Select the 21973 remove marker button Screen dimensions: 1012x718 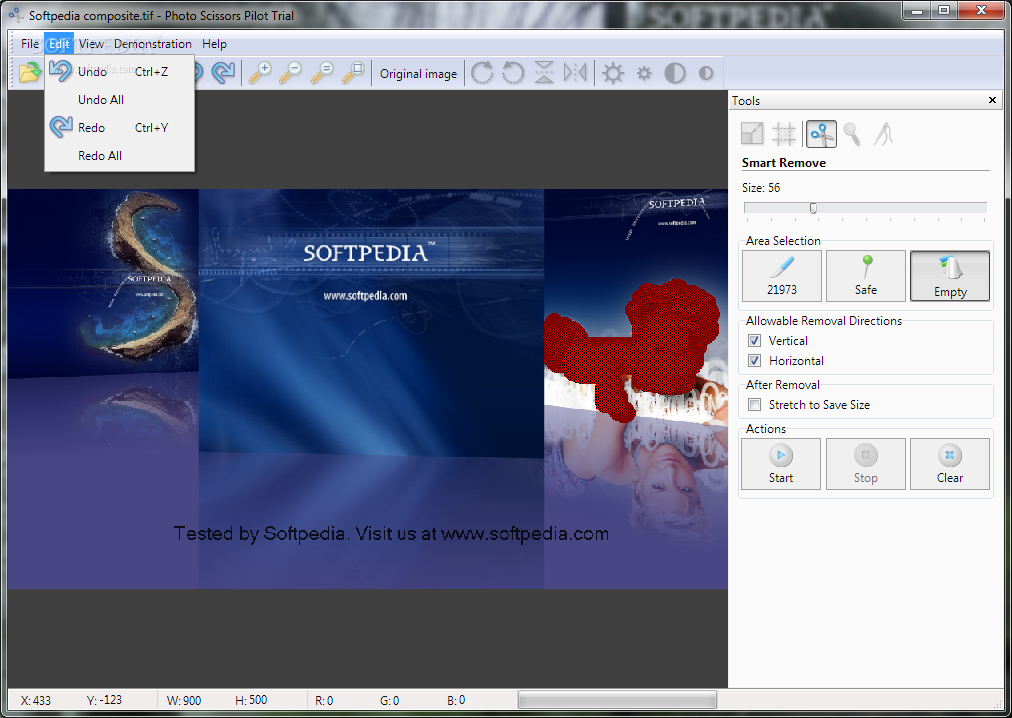tap(782, 276)
